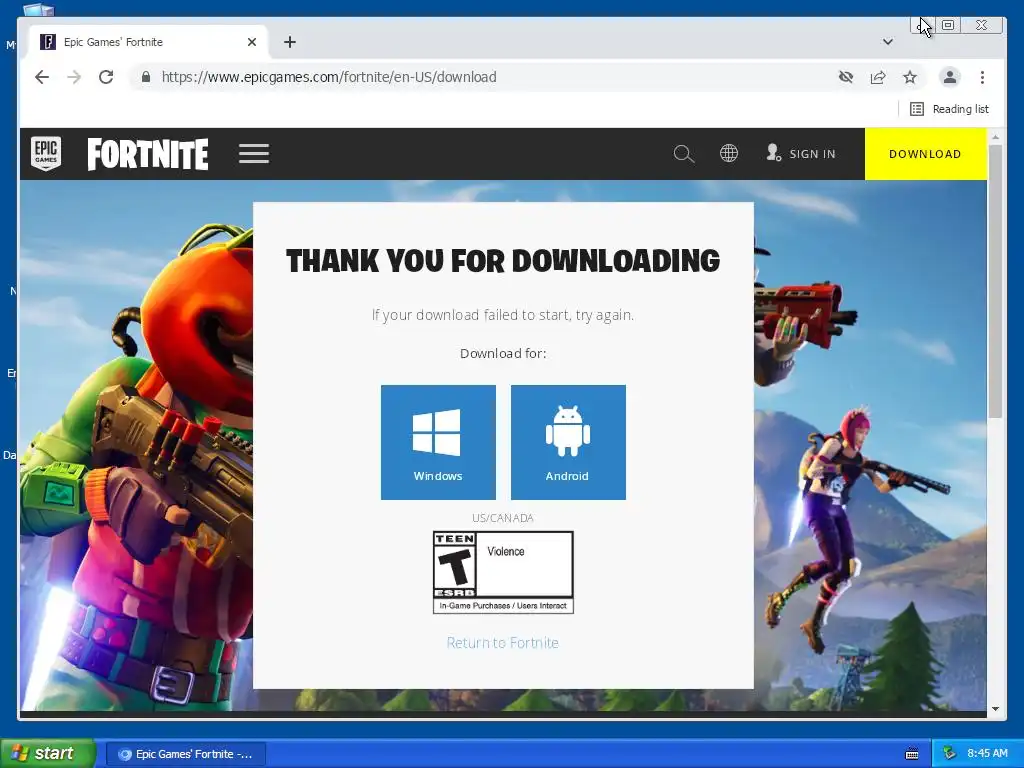
Task: Click the page vertical scrollbar thumb
Action: [995, 281]
